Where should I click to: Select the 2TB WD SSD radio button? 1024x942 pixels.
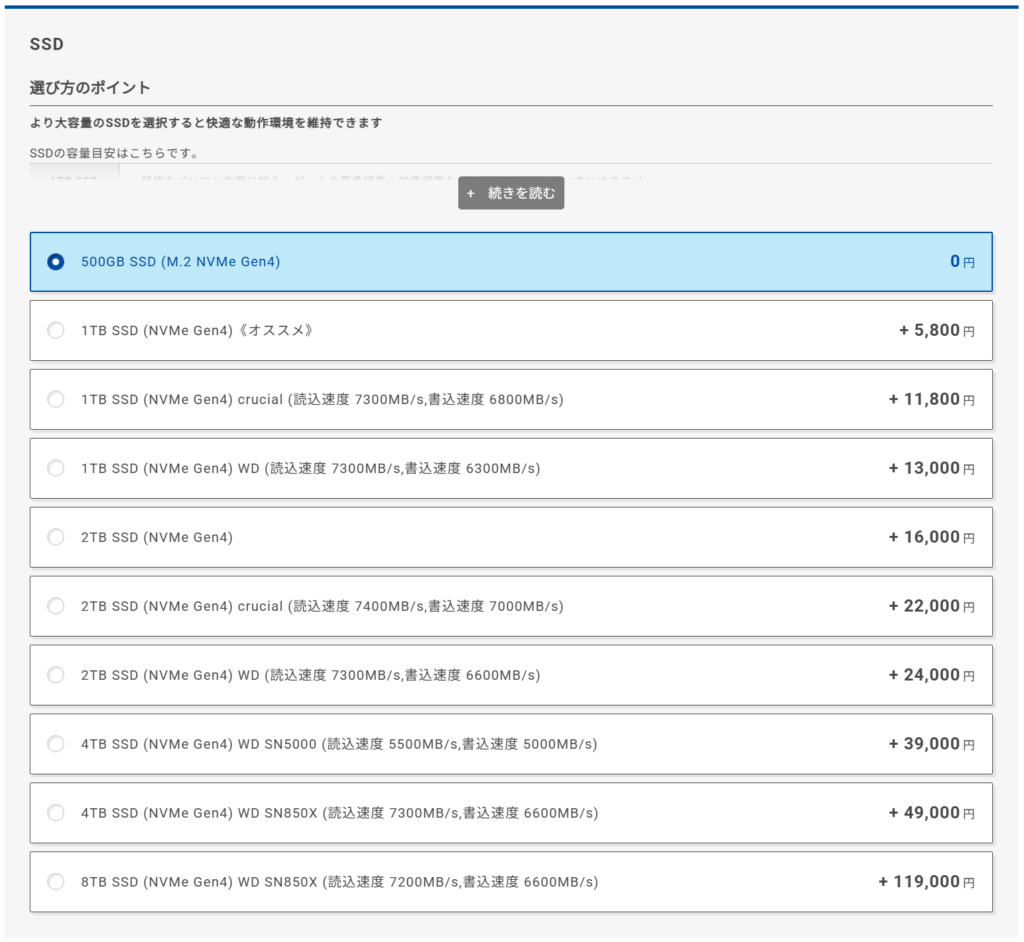(x=56, y=675)
